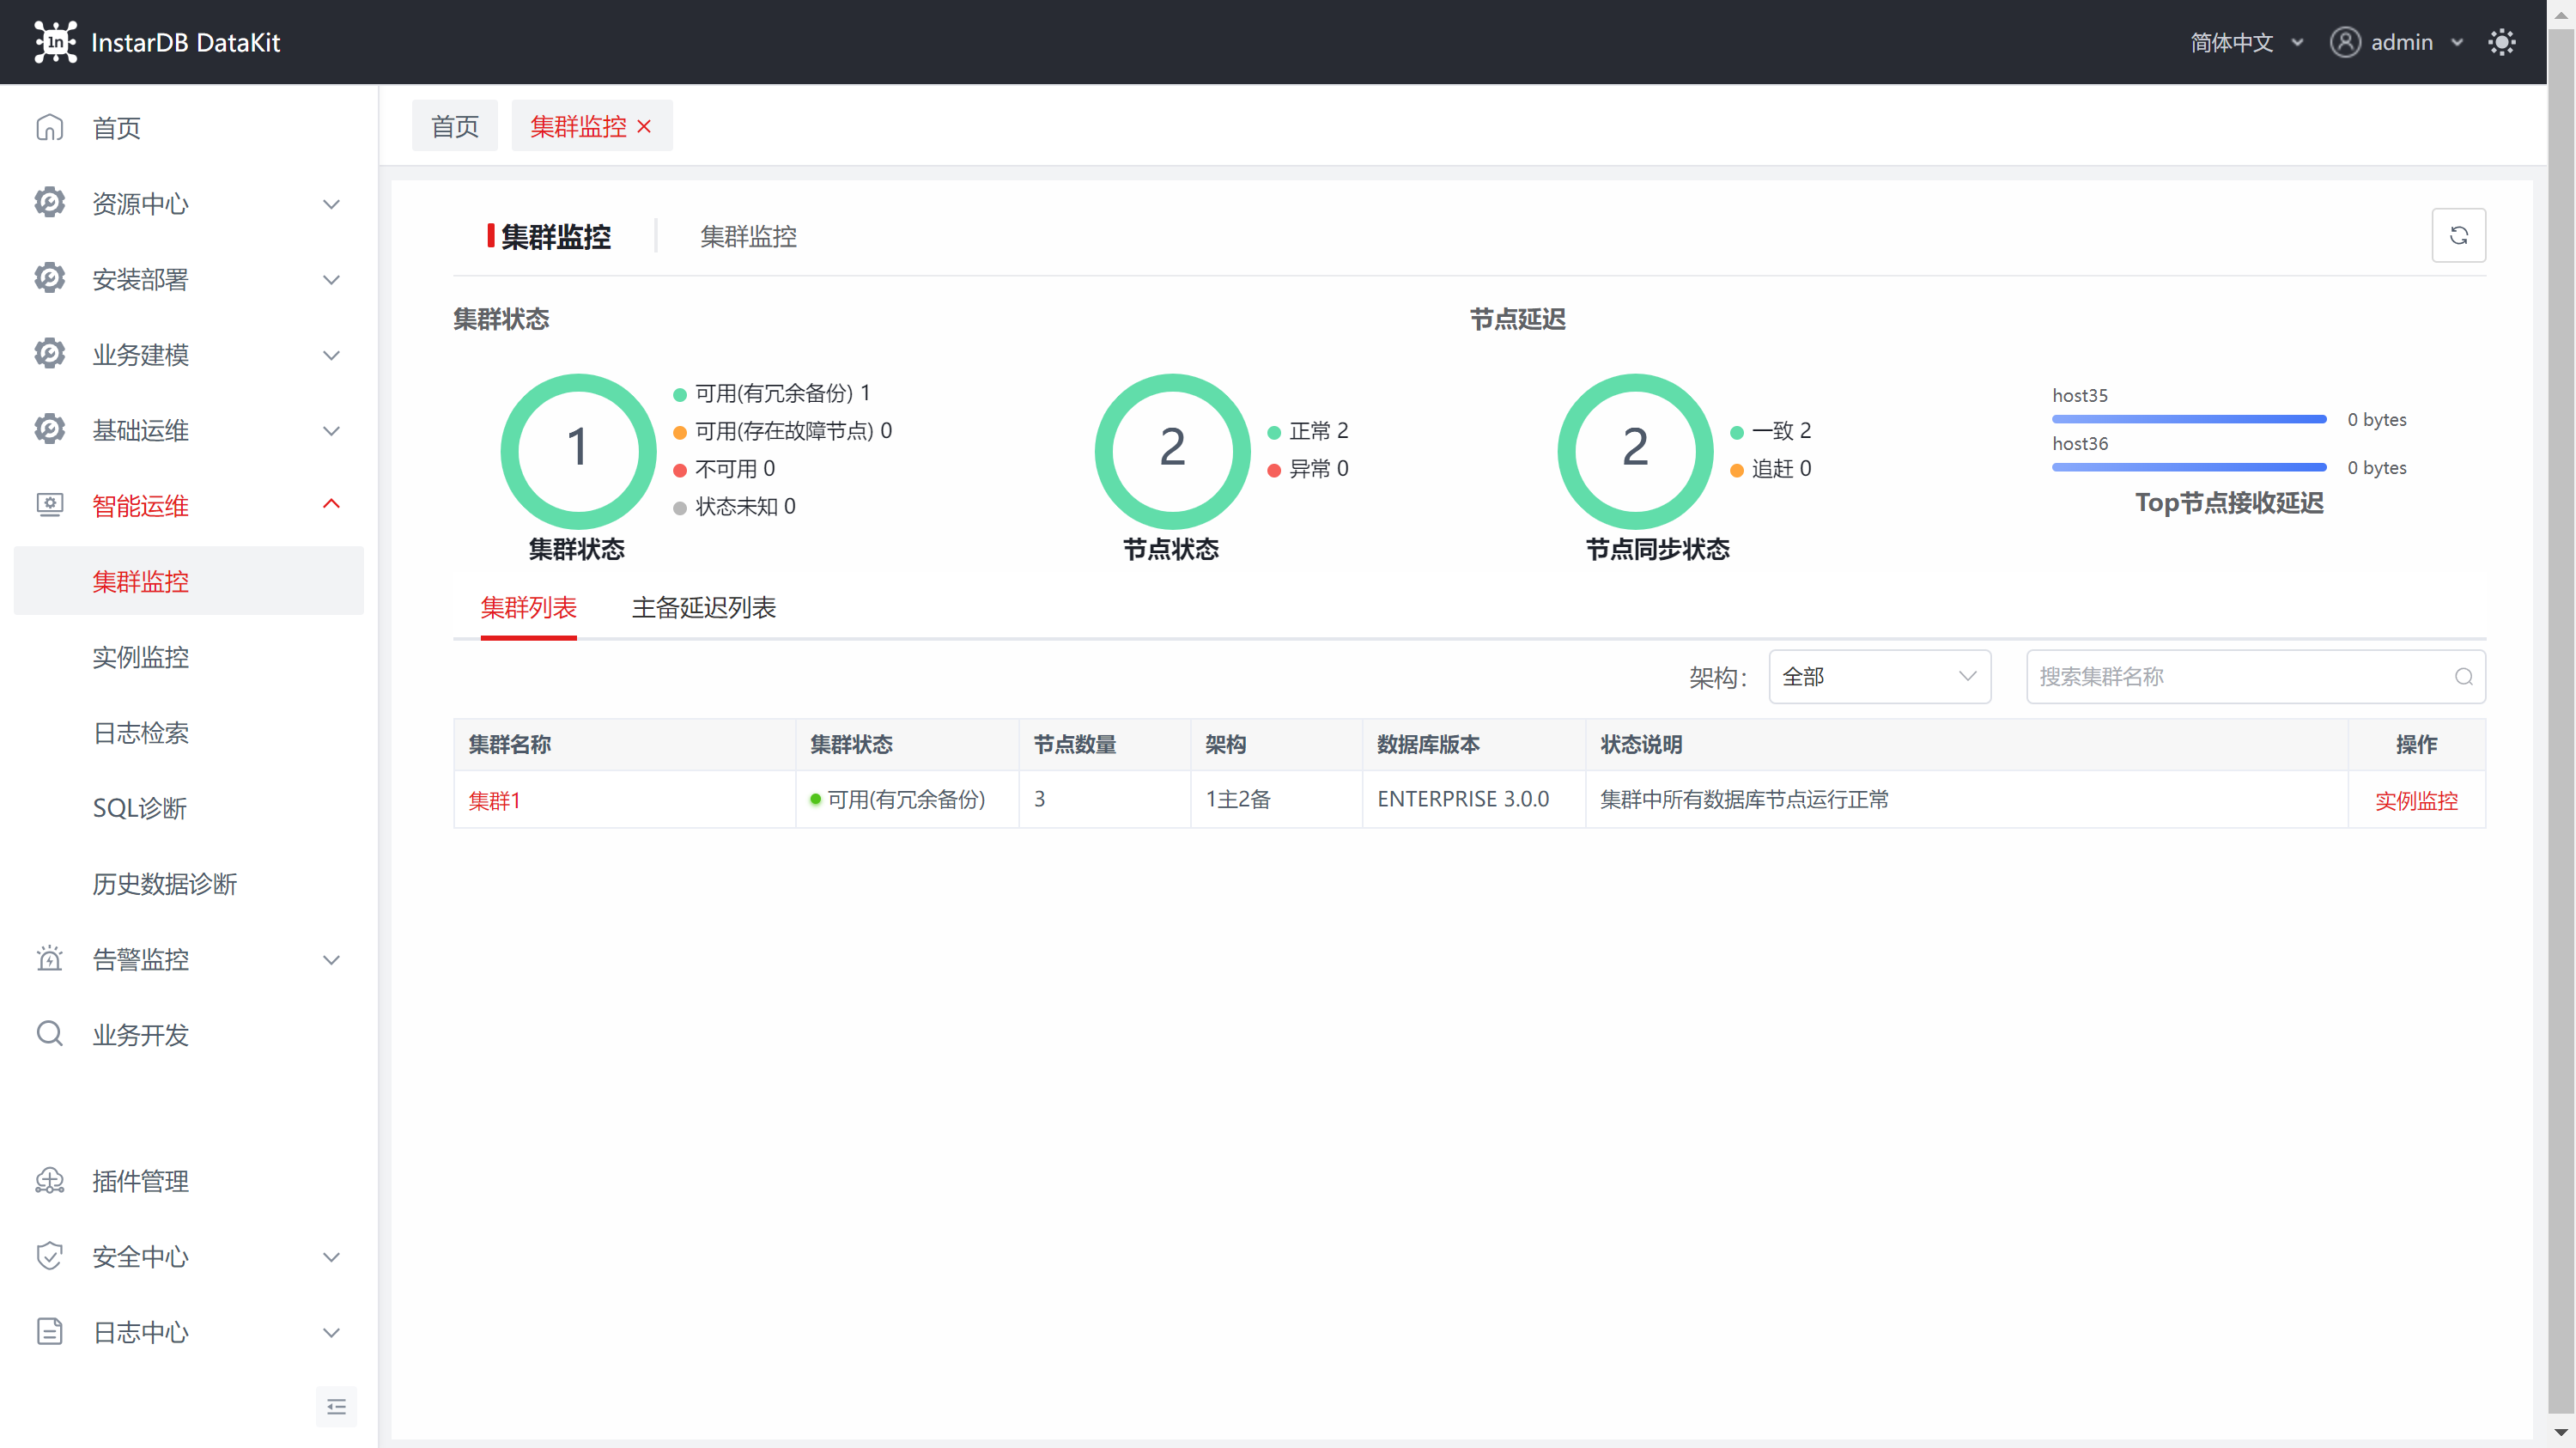Click the gear icon for 安装部署
Viewport: 2576px width, 1448px height.
click(49, 279)
